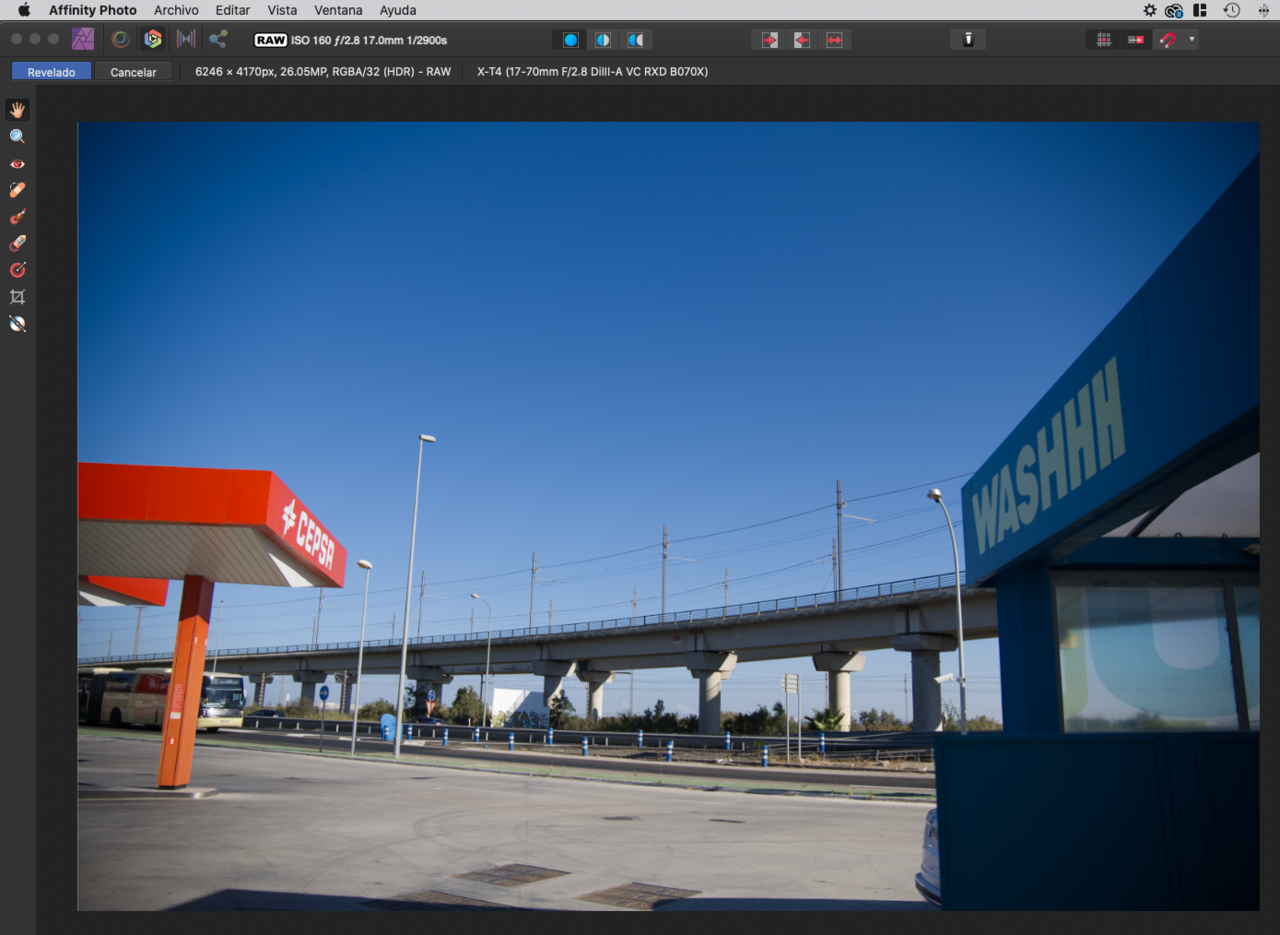Select the Blemish Removal bandage tool
Image resolution: width=1280 pixels, height=935 pixels.
(17, 190)
